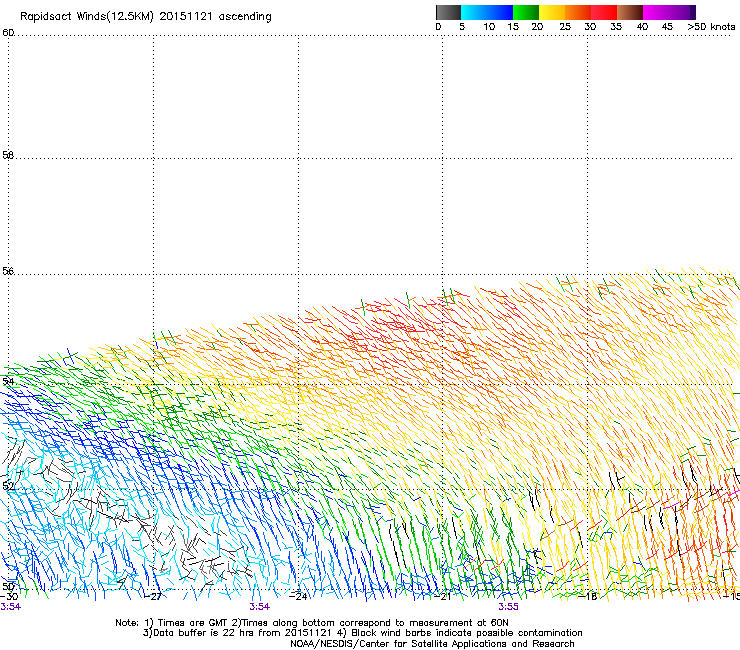Viewport: 740px width, 650px height.
Task: Click the '3:54' time label between -27 and -24
Action: click(260, 607)
